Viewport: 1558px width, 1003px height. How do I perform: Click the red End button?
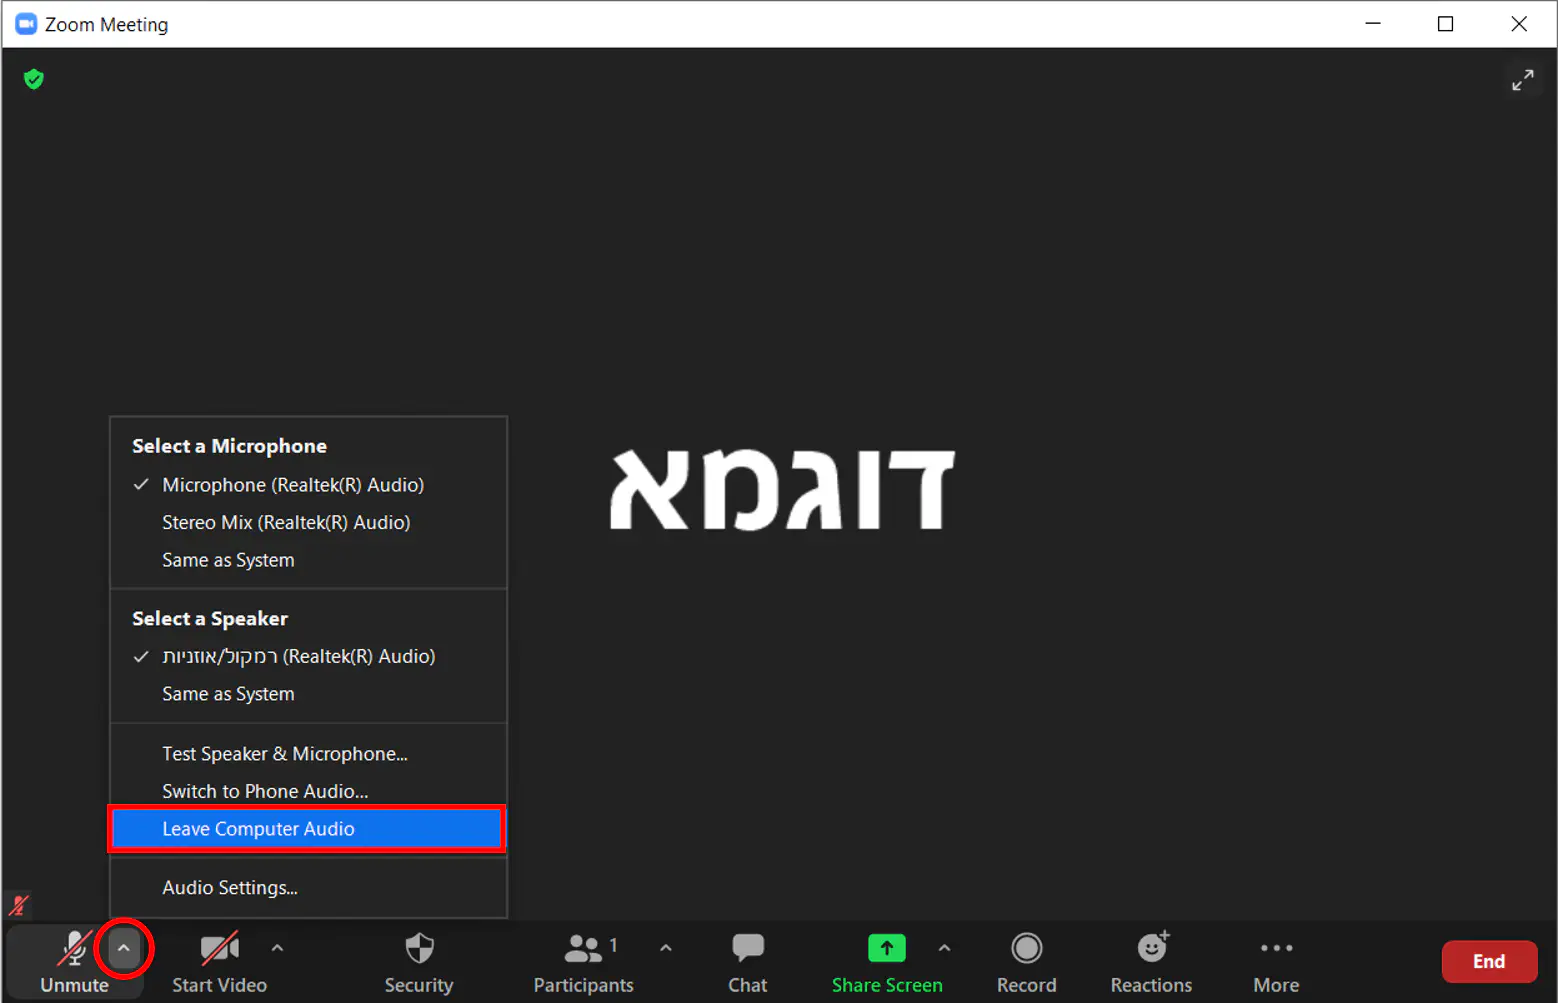click(1488, 961)
